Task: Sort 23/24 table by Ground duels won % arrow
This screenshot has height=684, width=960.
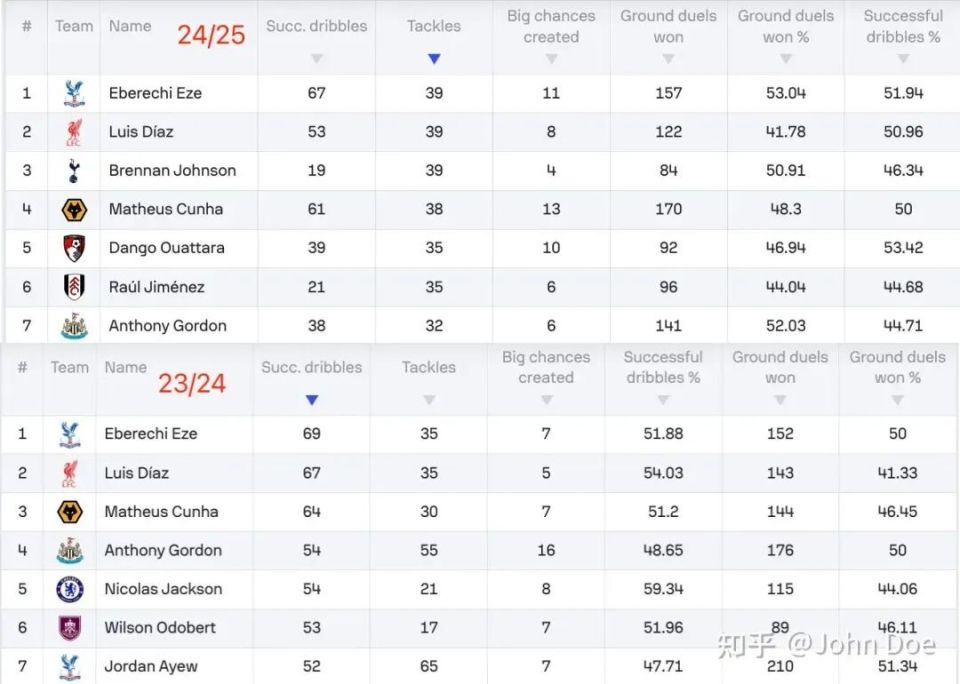Action: (x=898, y=400)
